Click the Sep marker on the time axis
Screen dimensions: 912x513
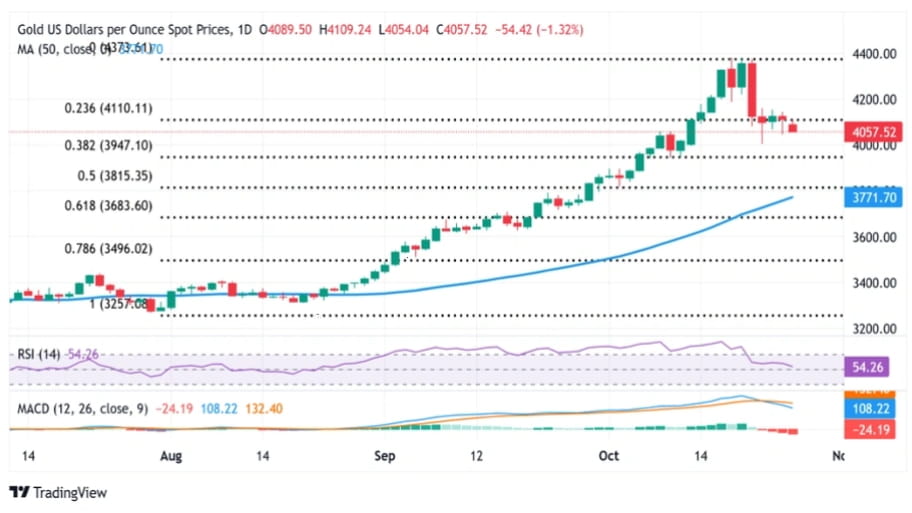(385, 456)
